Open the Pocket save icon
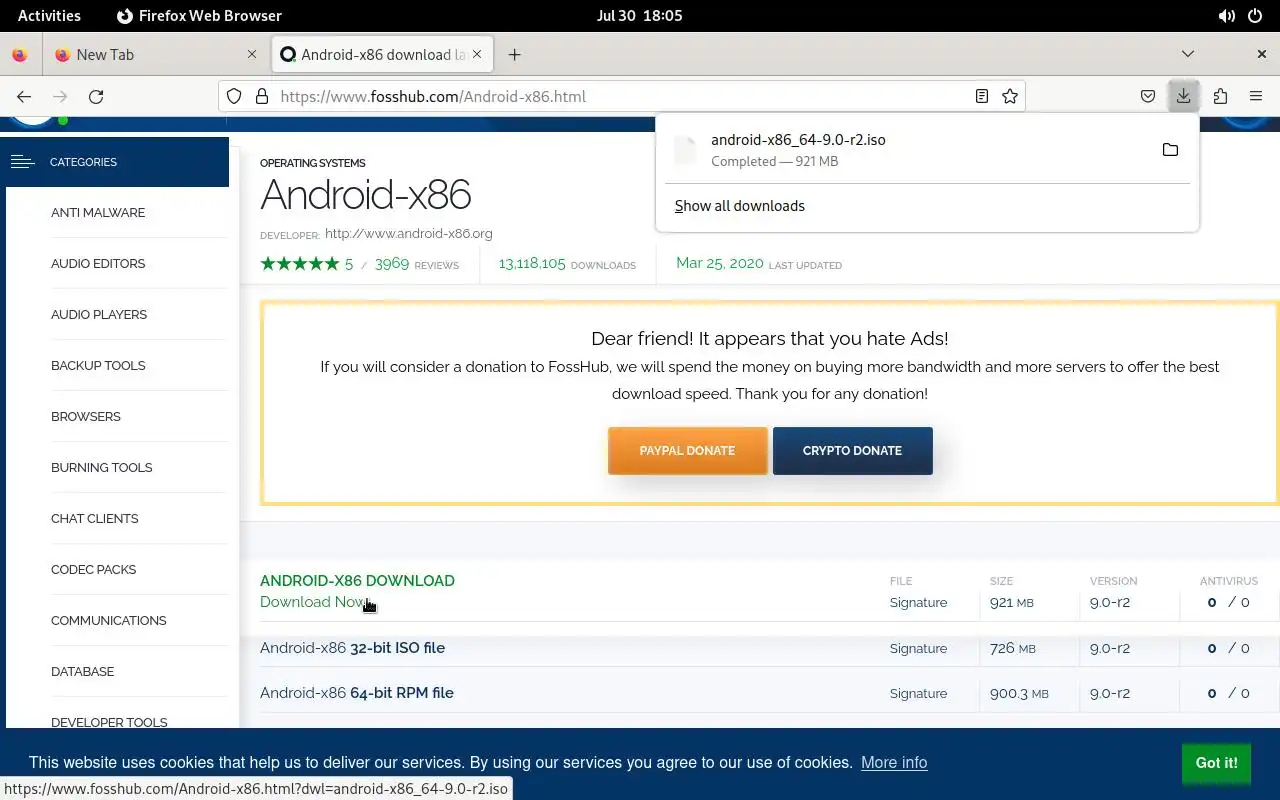Image resolution: width=1280 pixels, height=800 pixels. pos(1148,96)
